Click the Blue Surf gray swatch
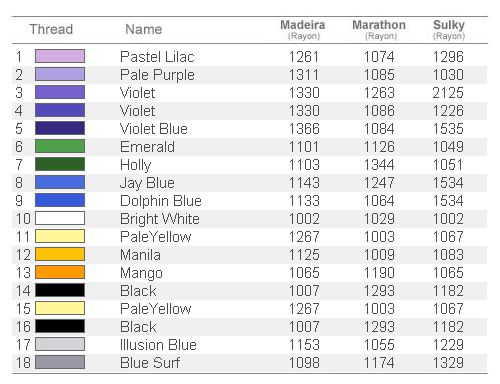The width and height of the screenshot is (500, 384). [60, 362]
